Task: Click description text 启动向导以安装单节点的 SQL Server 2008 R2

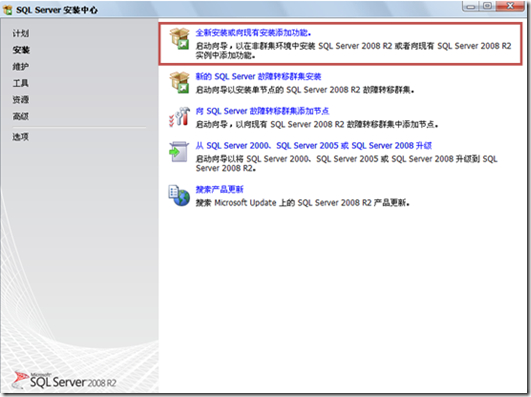Action: point(305,90)
